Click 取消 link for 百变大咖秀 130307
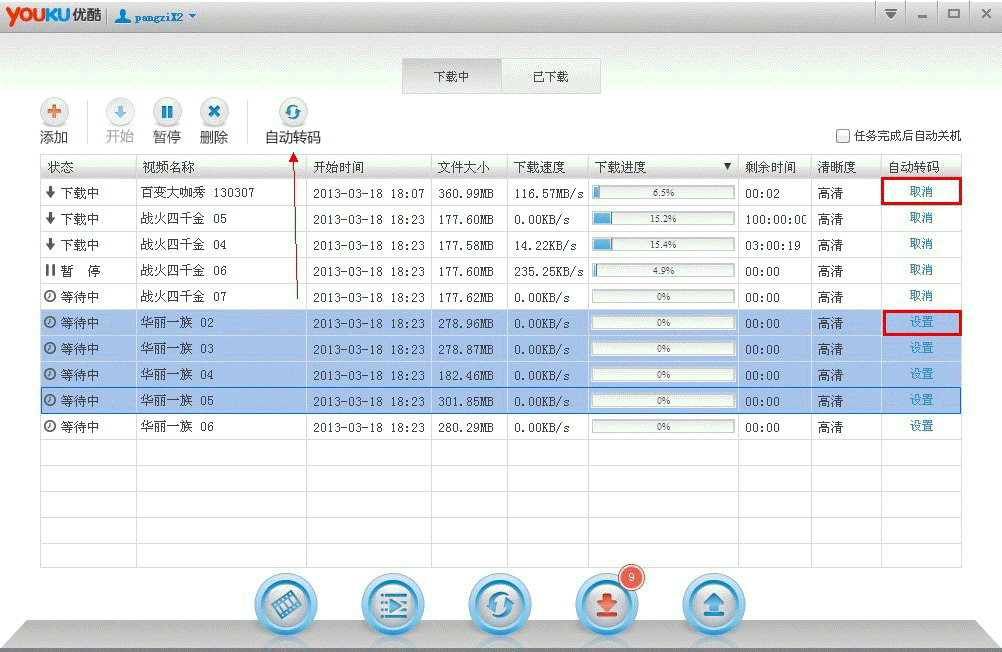The width and height of the screenshot is (1002, 652). pos(921,192)
